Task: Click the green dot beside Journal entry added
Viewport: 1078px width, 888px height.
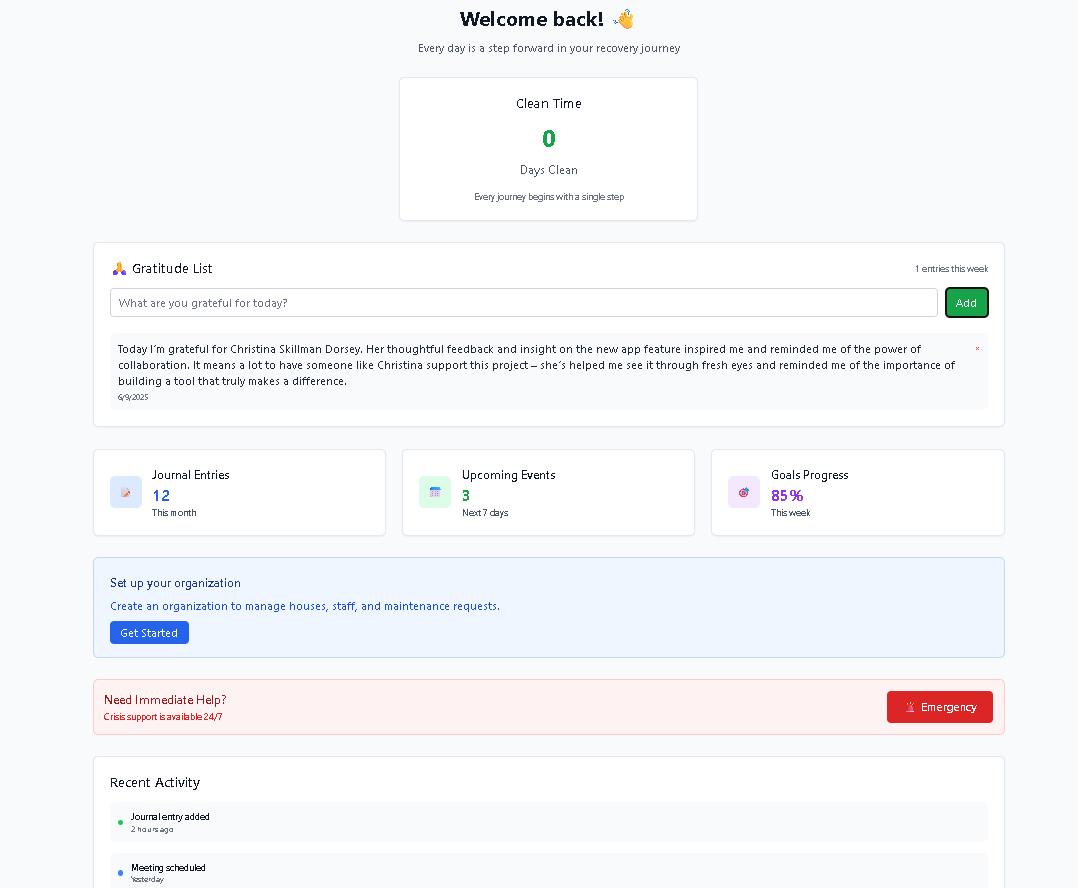Action: [121, 823]
